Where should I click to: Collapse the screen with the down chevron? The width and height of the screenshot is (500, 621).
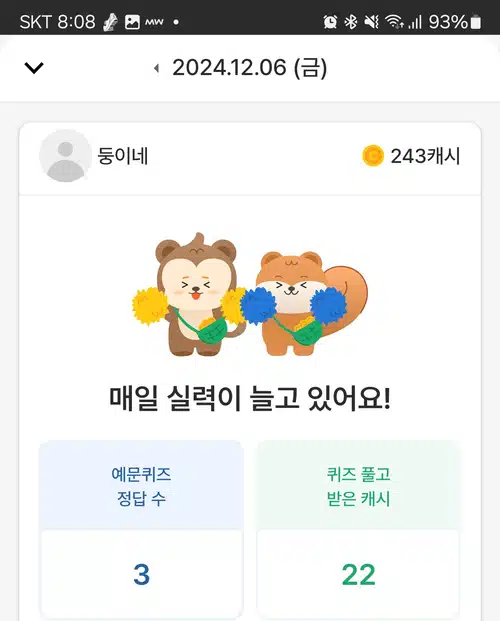coord(34,68)
